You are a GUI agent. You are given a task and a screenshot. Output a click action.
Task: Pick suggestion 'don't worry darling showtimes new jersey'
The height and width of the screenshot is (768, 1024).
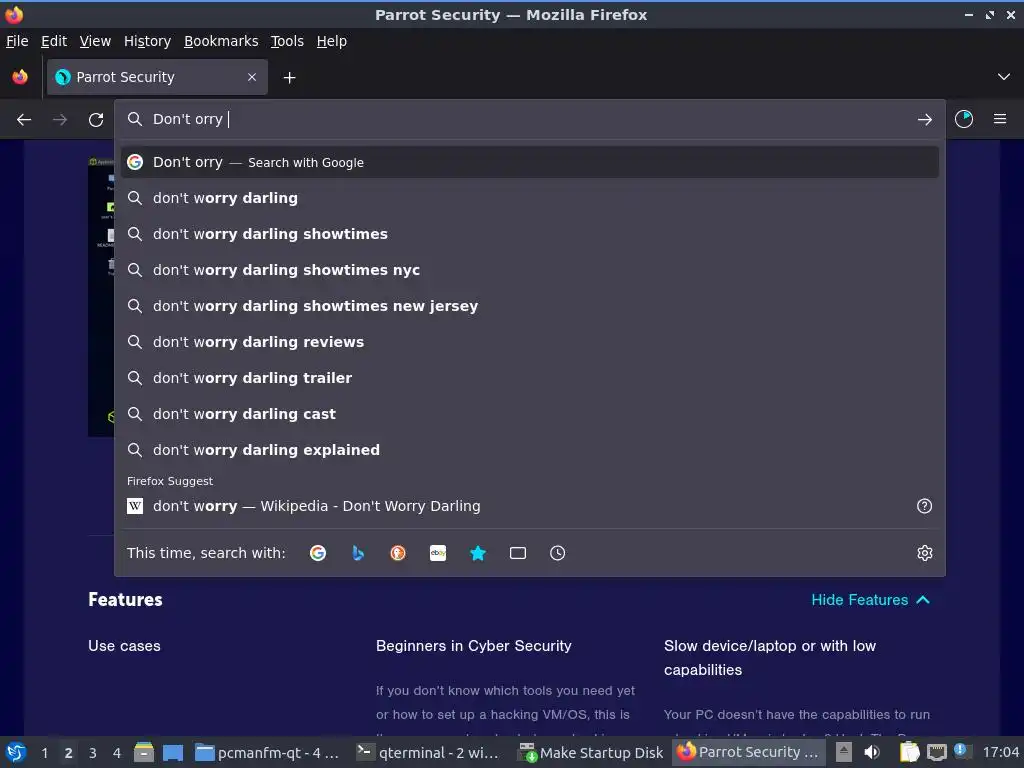[x=530, y=306]
